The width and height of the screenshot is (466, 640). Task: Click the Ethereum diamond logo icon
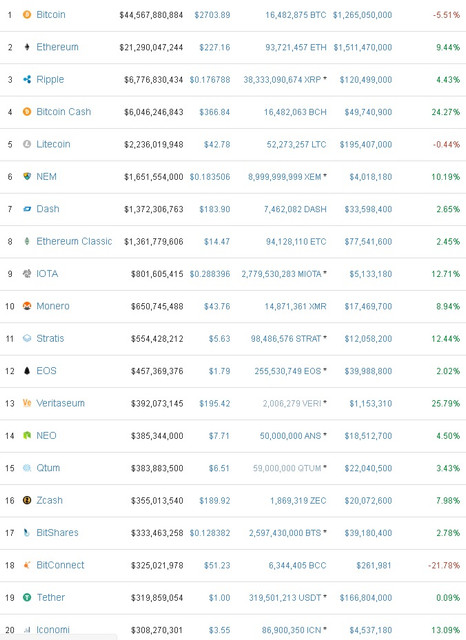tap(27, 47)
